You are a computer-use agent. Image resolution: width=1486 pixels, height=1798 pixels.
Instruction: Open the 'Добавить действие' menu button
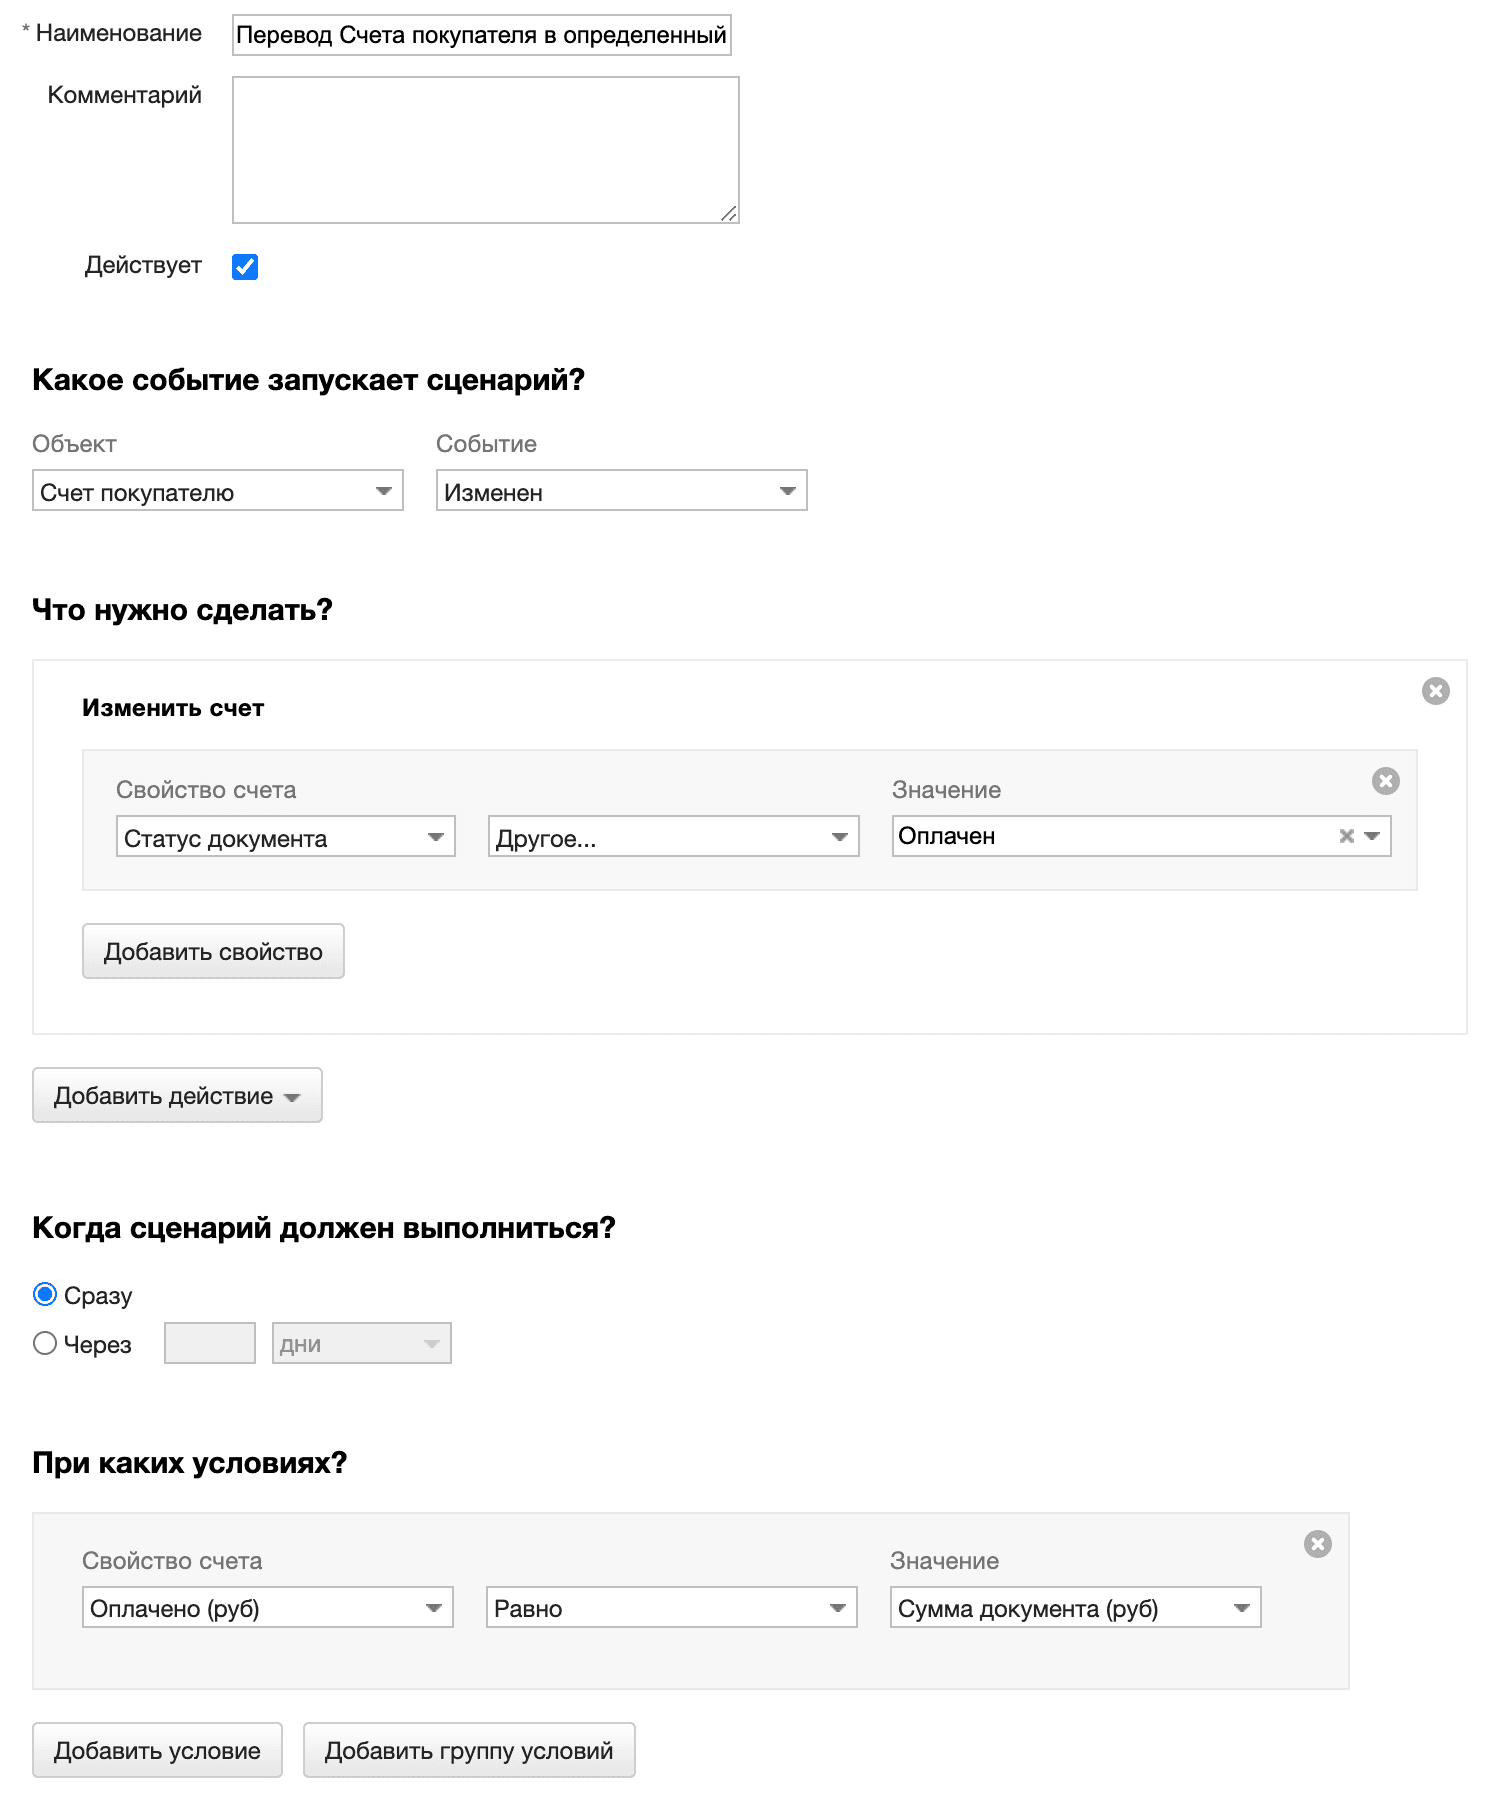(177, 1095)
